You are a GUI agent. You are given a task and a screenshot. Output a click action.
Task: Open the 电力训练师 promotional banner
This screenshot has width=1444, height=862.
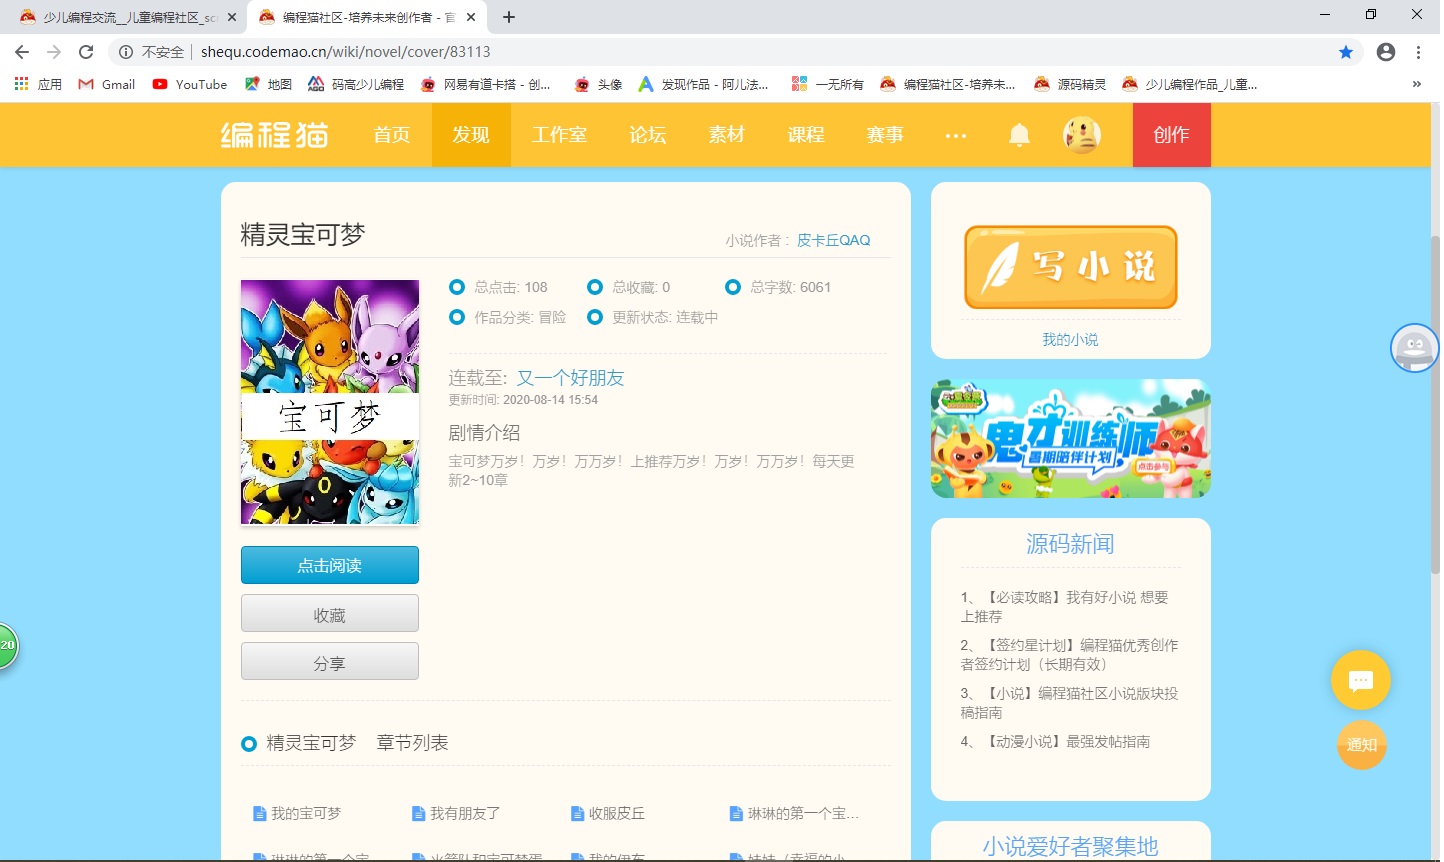[x=1071, y=438]
